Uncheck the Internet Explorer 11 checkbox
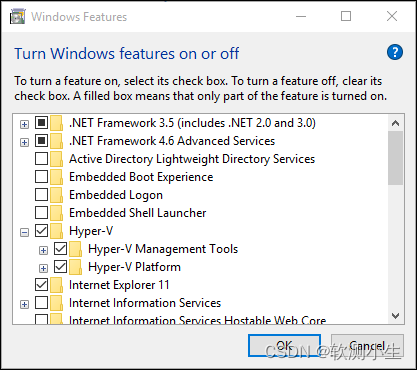This screenshot has width=417, height=370. pyautogui.click(x=41, y=284)
